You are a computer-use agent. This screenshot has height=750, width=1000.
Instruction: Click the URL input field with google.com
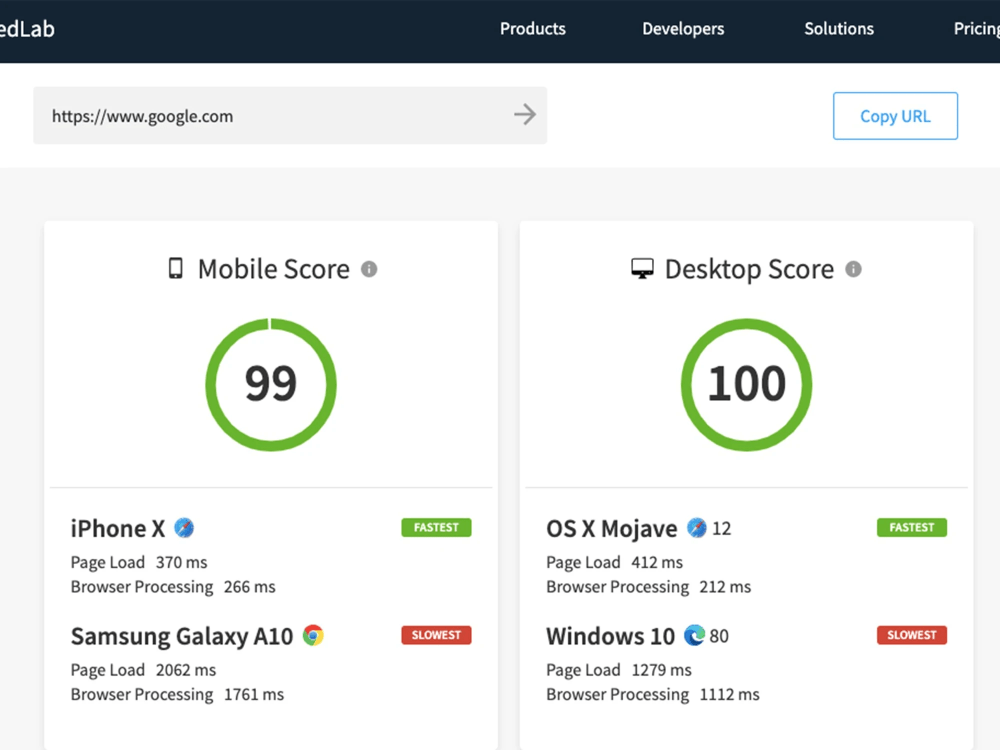pyautogui.click(x=290, y=115)
